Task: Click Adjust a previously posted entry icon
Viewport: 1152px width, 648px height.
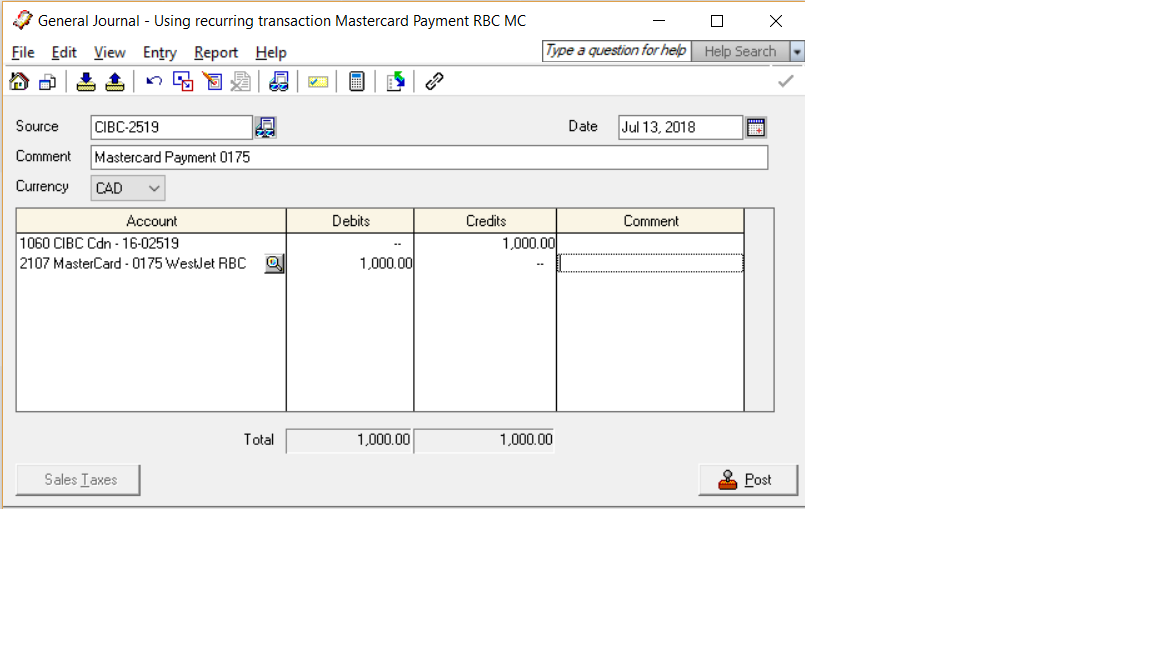Action: point(212,82)
